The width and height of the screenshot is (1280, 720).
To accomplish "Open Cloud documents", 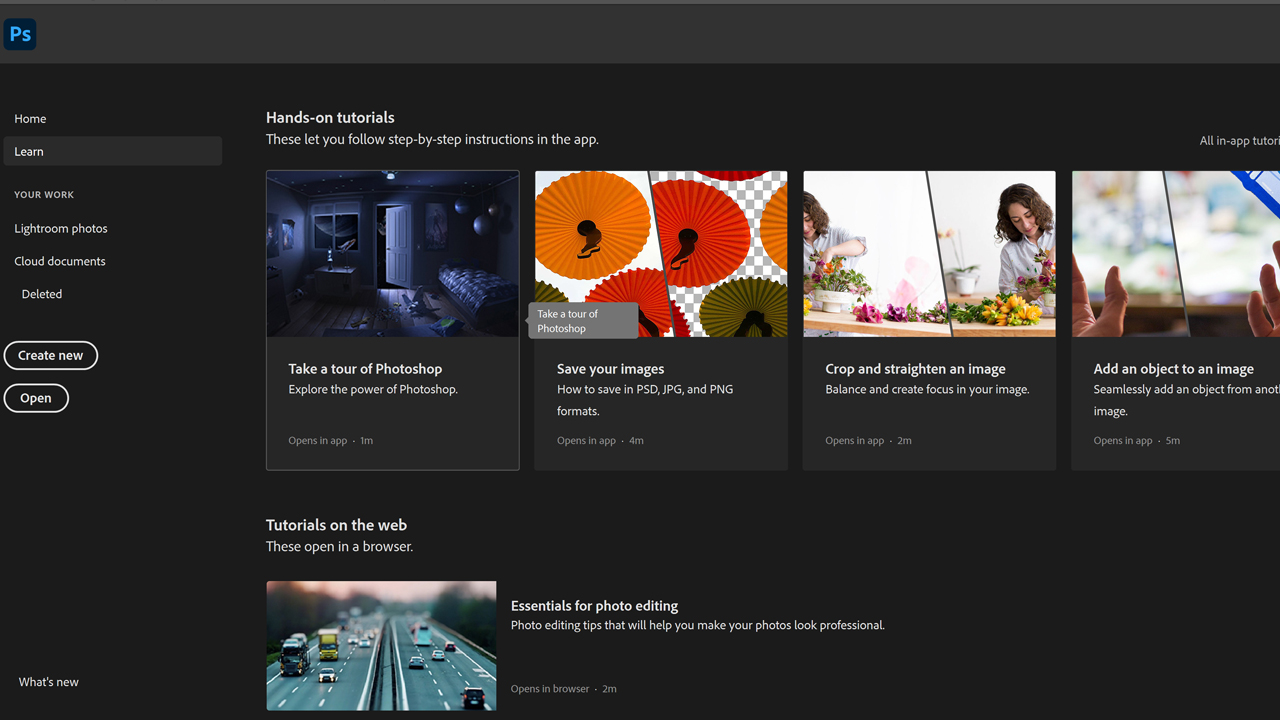I will (60, 262).
